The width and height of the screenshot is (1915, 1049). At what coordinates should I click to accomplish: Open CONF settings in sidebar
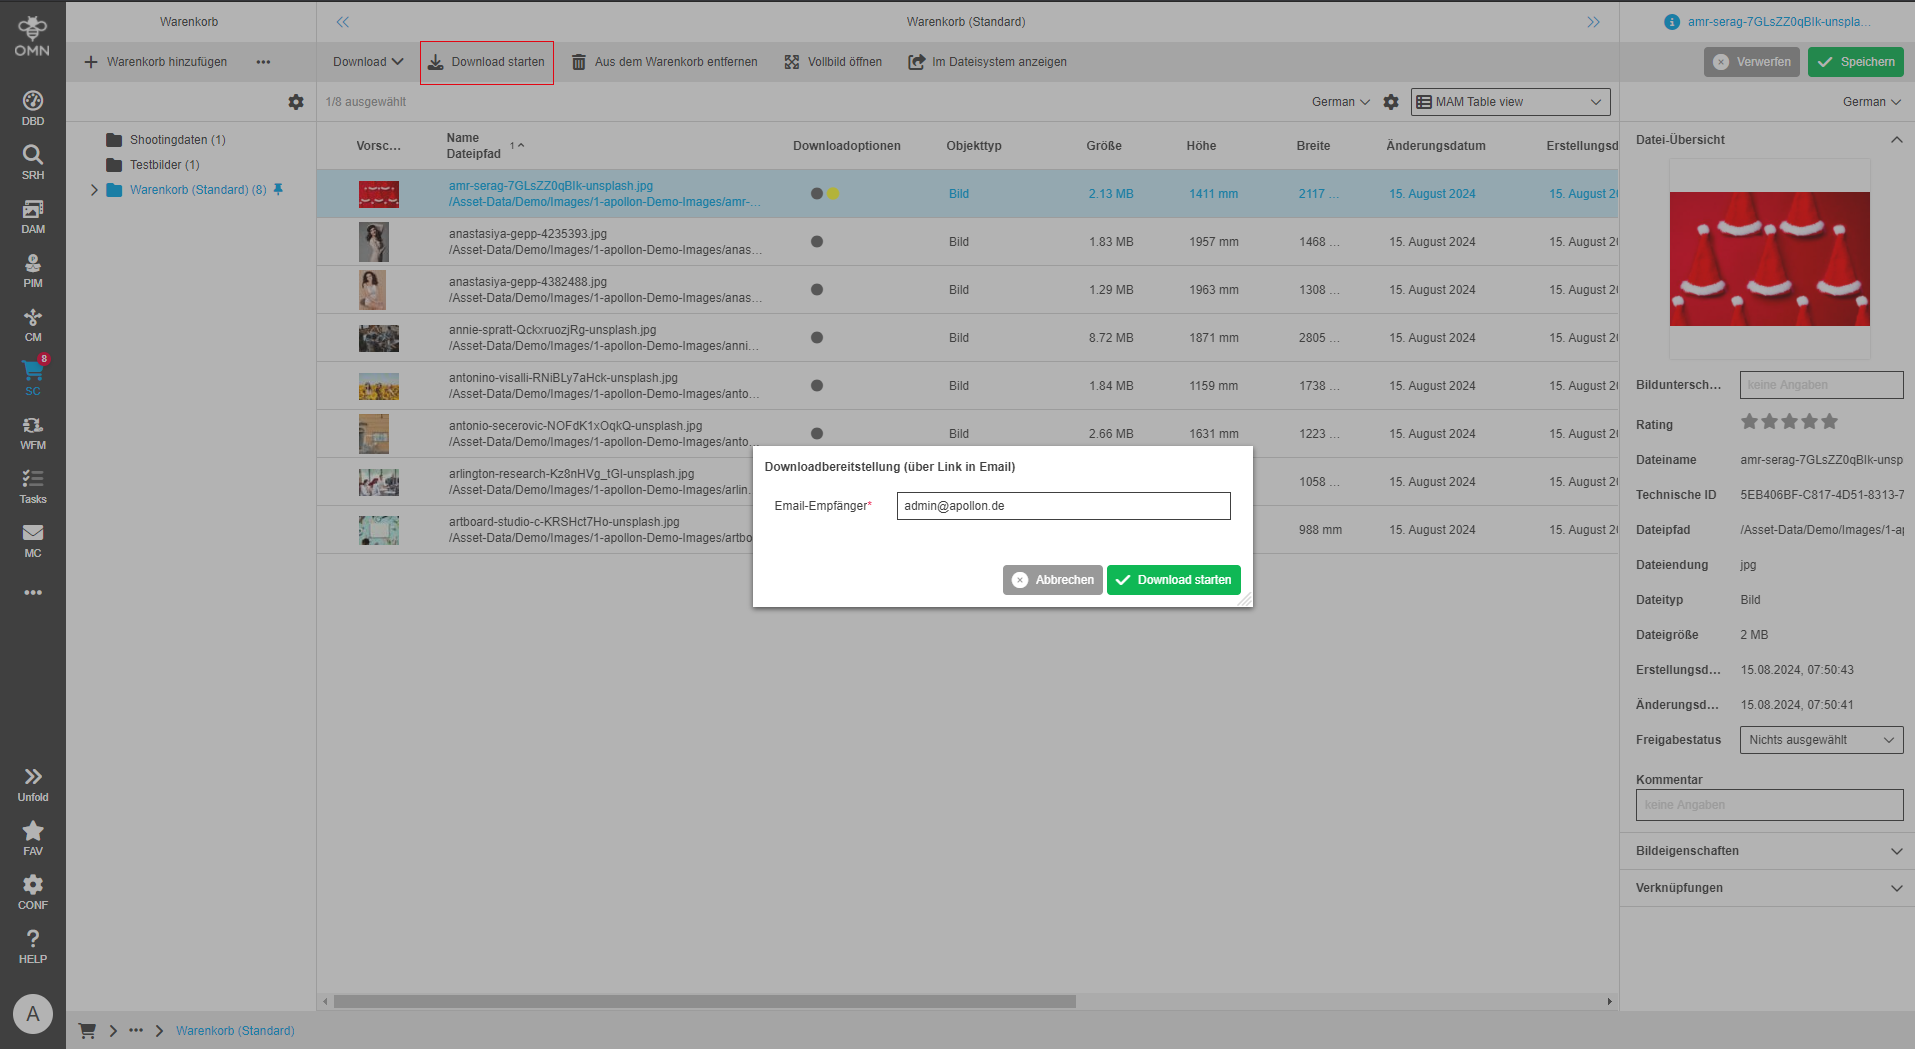33,891
